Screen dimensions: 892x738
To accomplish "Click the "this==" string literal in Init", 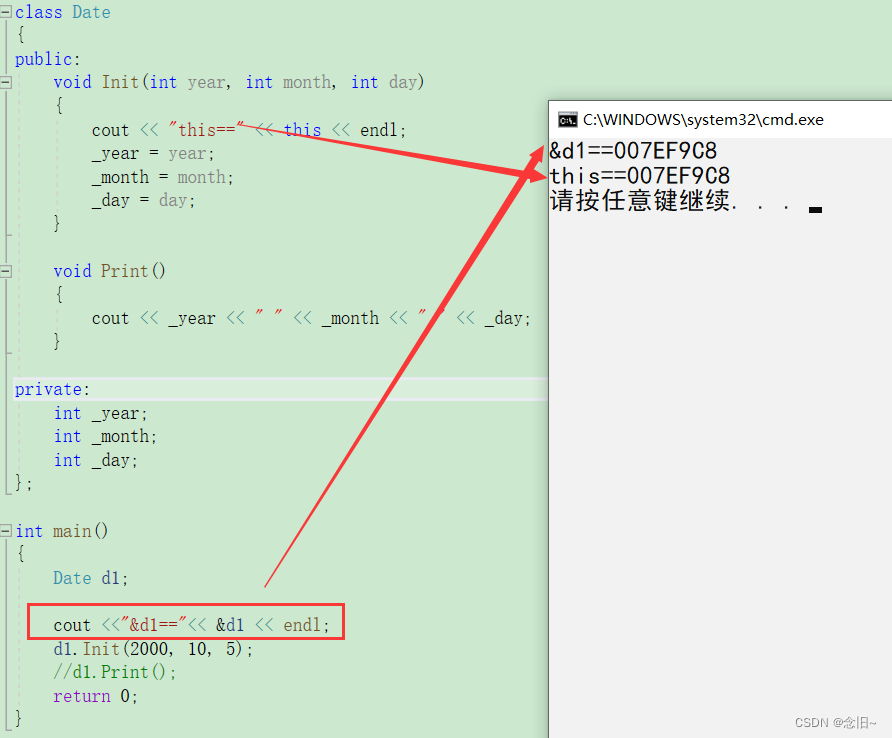I will [205, 130].
